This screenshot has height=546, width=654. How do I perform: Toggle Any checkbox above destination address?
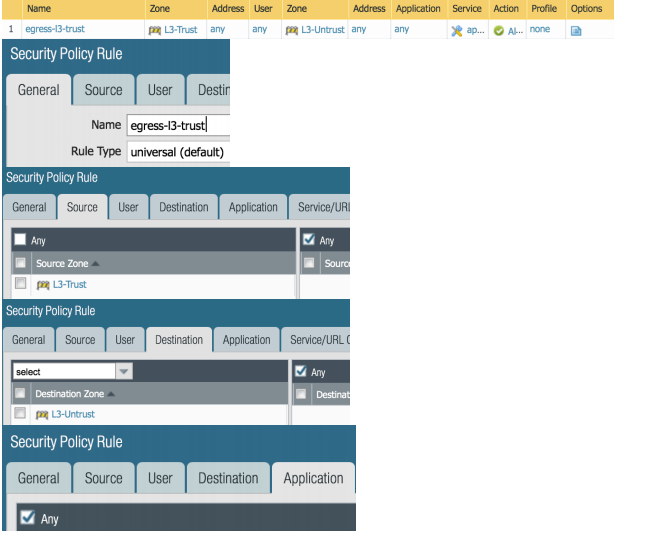click(301, 371)
